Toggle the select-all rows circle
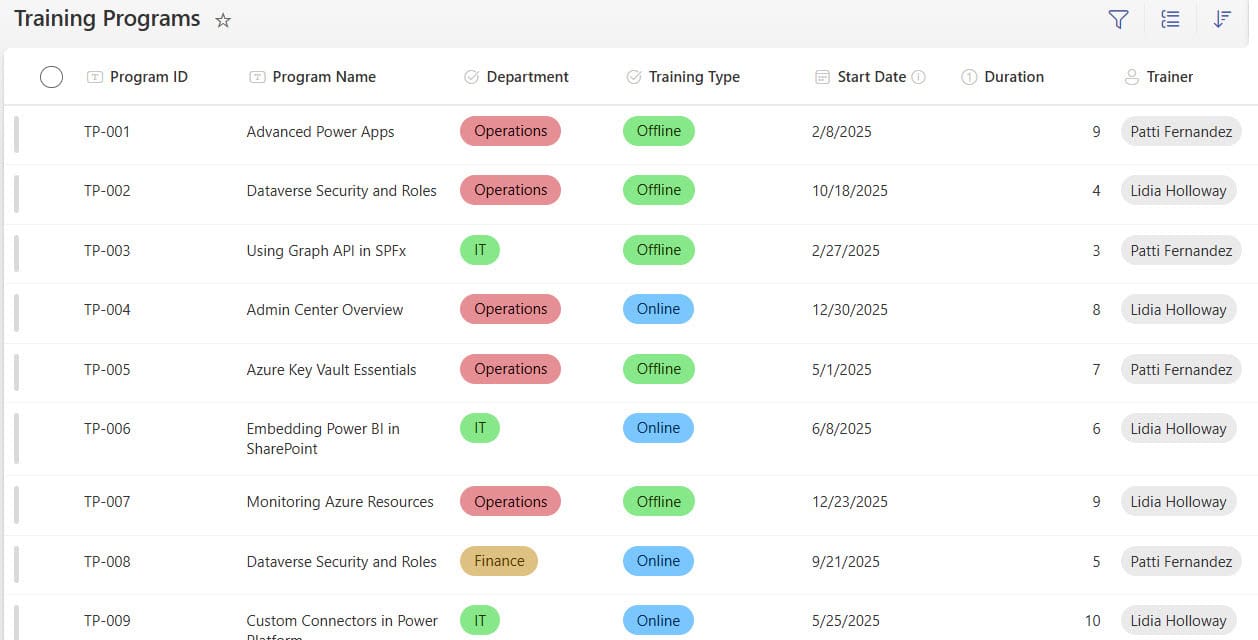The height and width of the screenshot is (640, 1258). (51, 77)
